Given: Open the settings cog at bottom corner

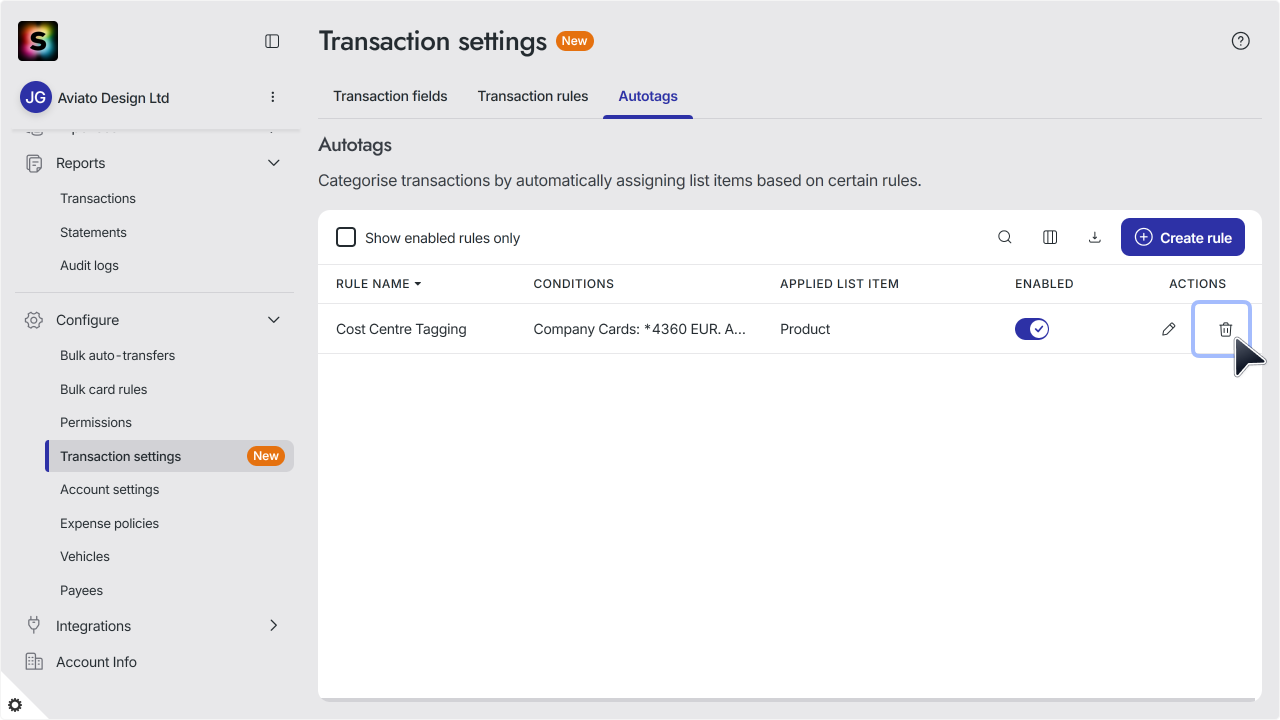Looking at the screenshot, I should (15, 705).
